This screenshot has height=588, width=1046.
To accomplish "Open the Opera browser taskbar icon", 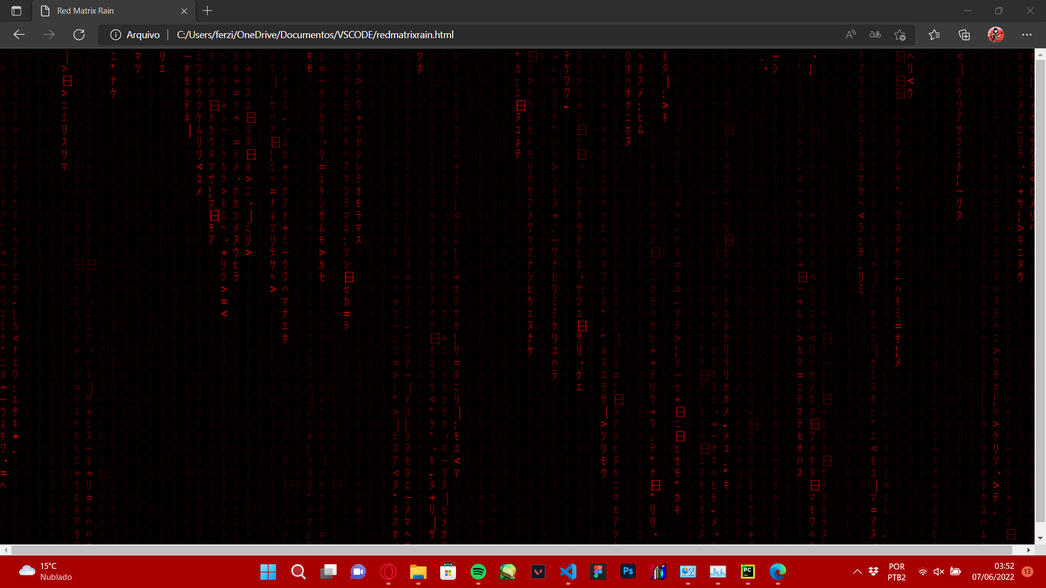I will [x=388, y=572].
